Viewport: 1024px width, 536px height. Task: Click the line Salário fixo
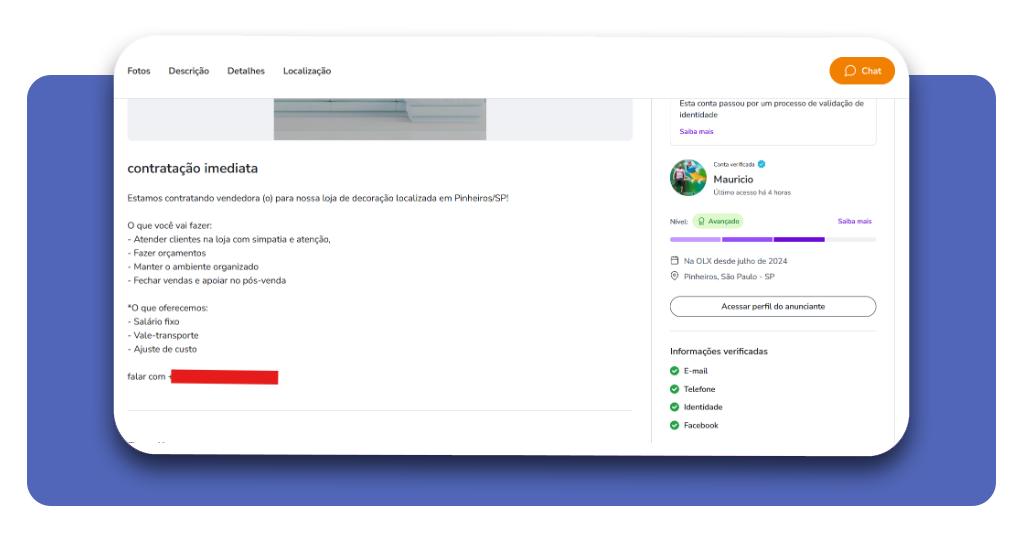pos(153,322)
